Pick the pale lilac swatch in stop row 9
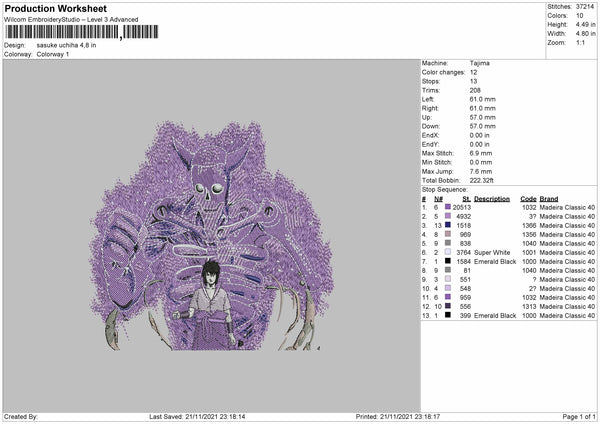The image size is (600, 424). 448,279
